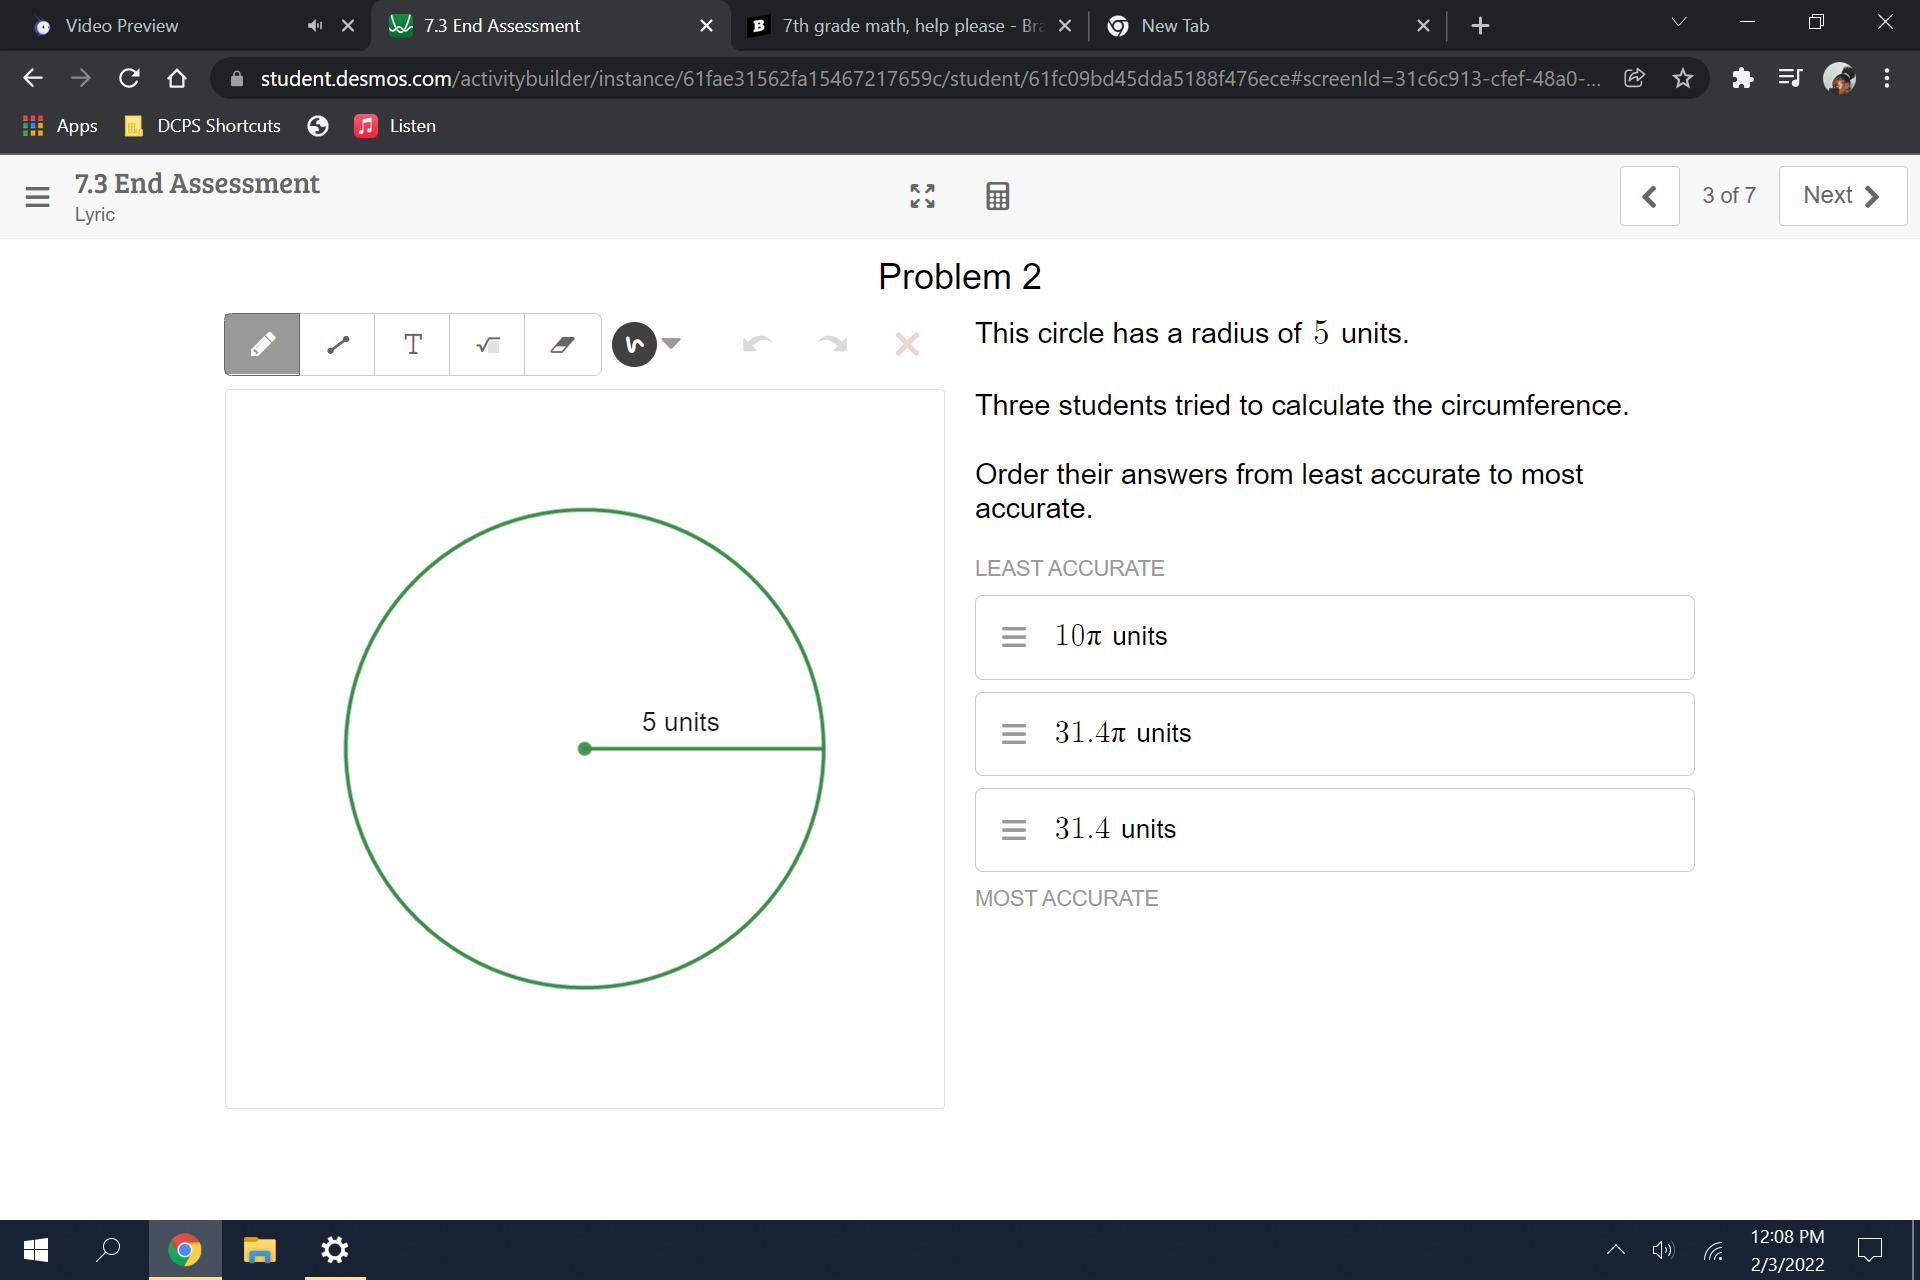
Task: Expand the Chrome tab search chevron
Action: pyautogui.click(x=1679, y=22)
